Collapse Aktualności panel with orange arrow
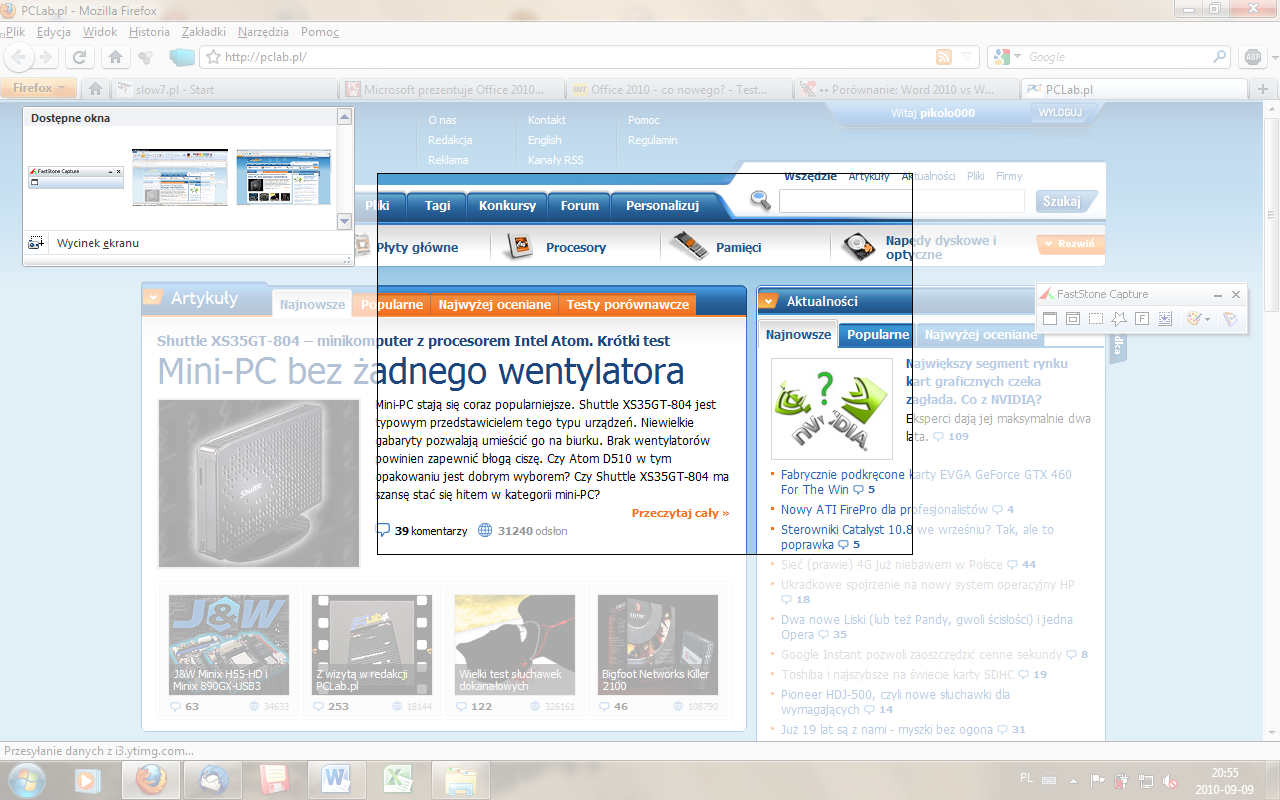The width and height of the screenshot is (1280, 800). pos(769,300)
